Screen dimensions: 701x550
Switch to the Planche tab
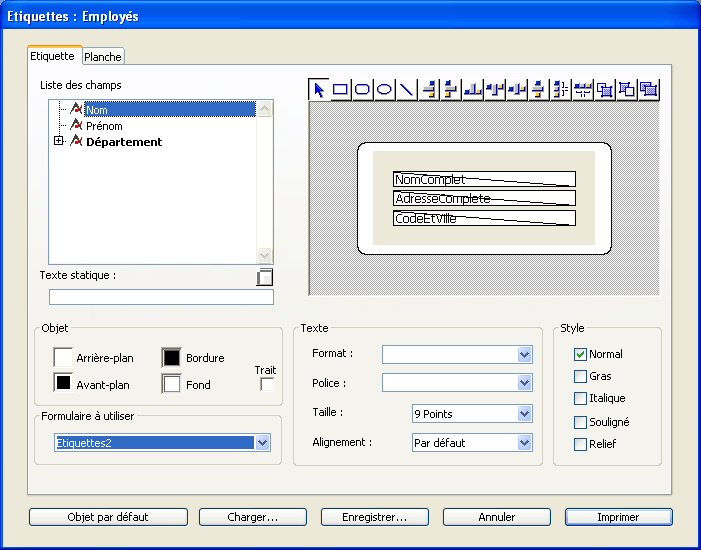(x=102, y=57)
